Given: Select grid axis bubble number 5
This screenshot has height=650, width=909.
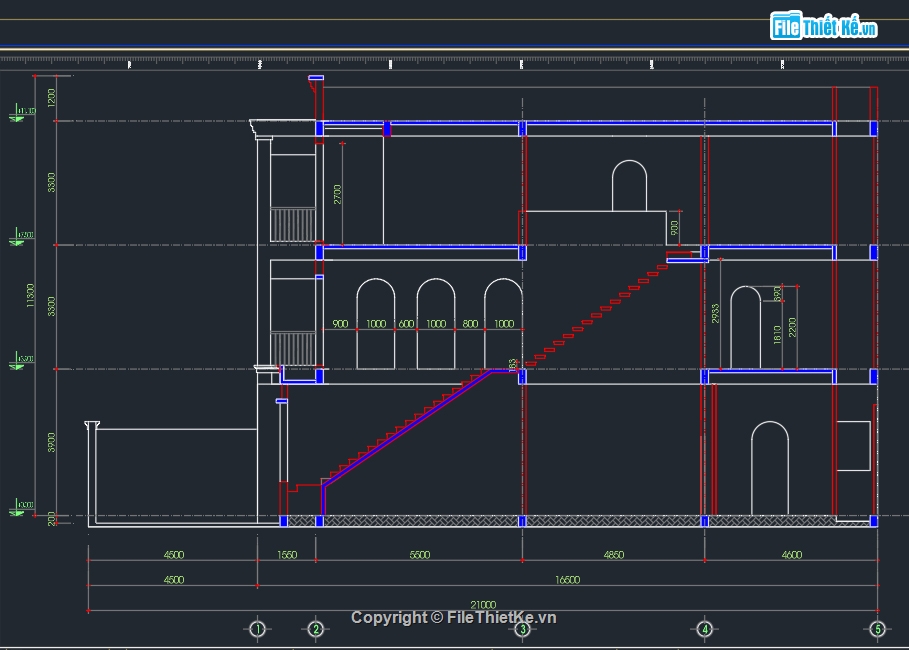Looking at the screenshot, I should pyautogui.click(x=877, y=629).
